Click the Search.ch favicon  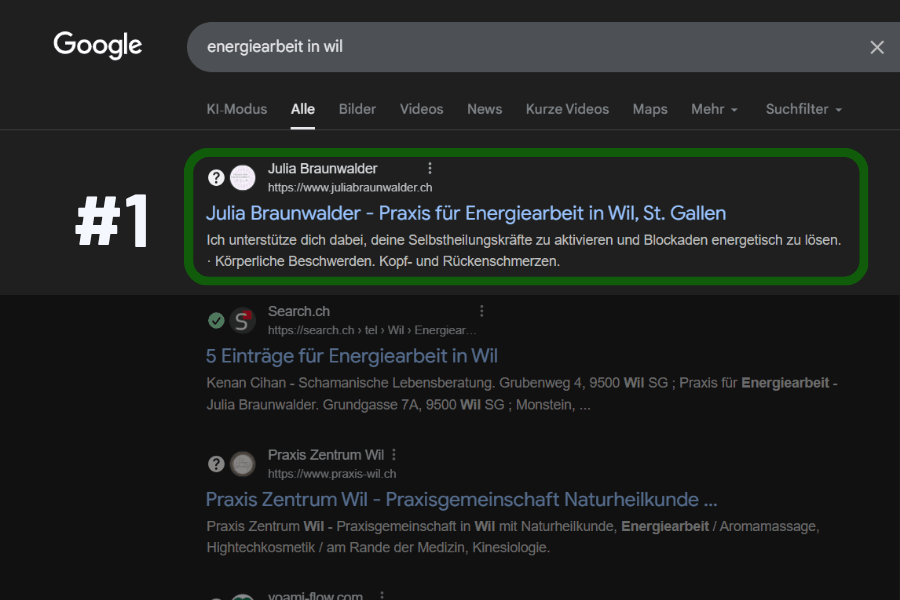243,320
